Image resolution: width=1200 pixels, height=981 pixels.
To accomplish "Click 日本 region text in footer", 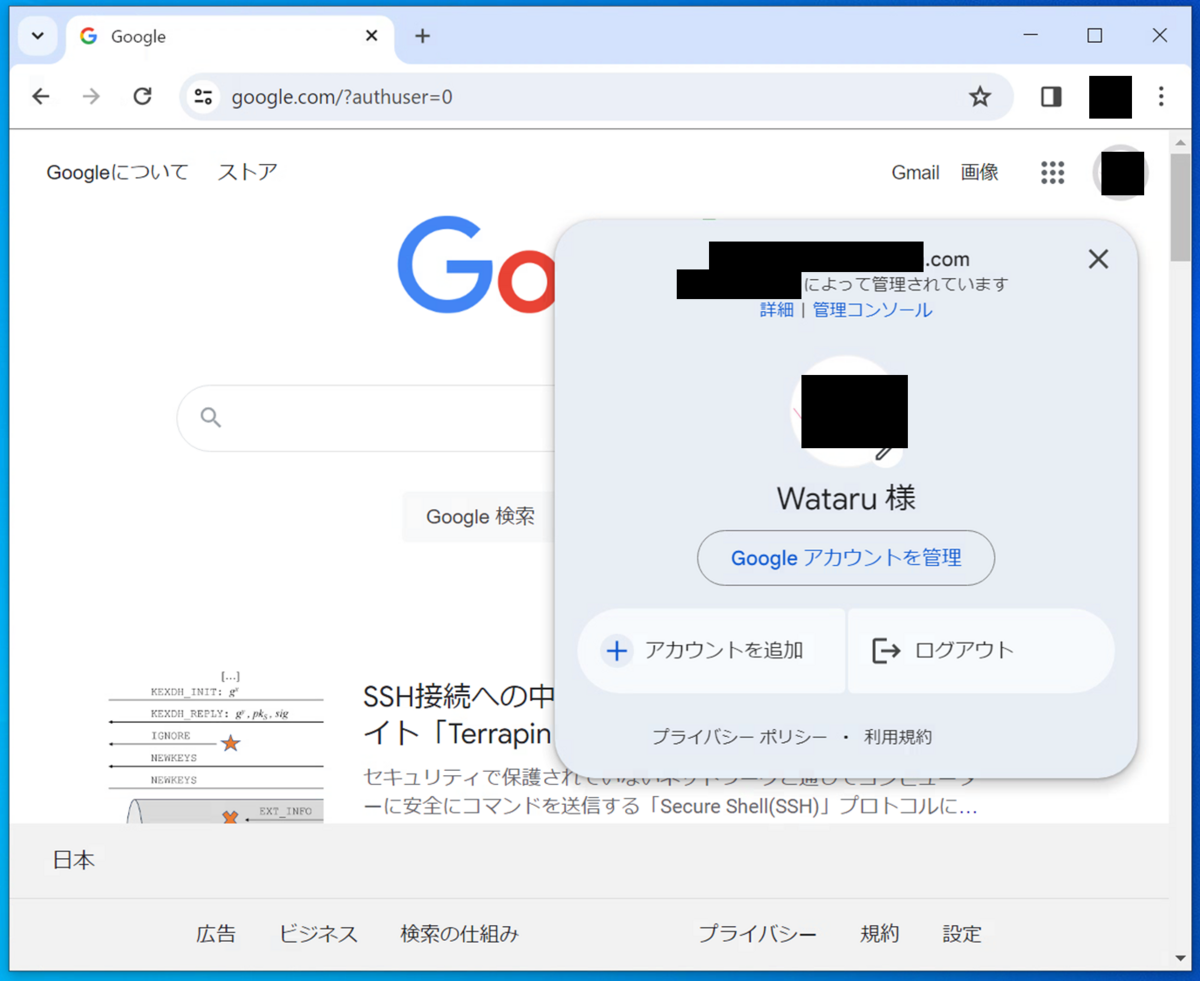I will coord(73,860).
